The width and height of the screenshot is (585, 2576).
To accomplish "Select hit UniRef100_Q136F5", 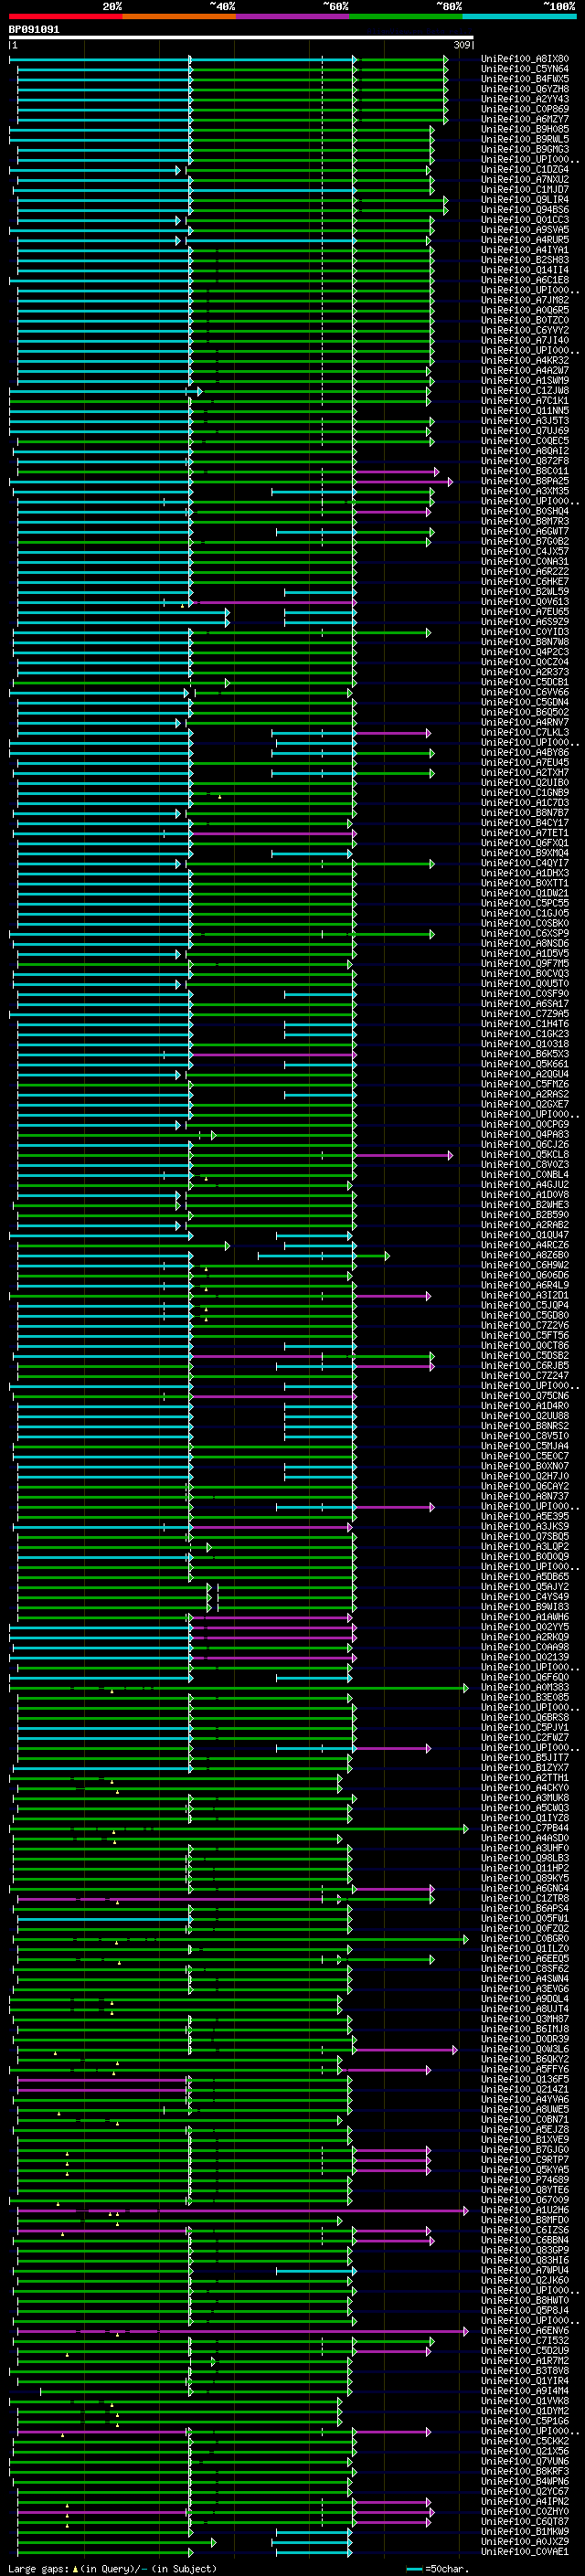I will pos(525,2080).
